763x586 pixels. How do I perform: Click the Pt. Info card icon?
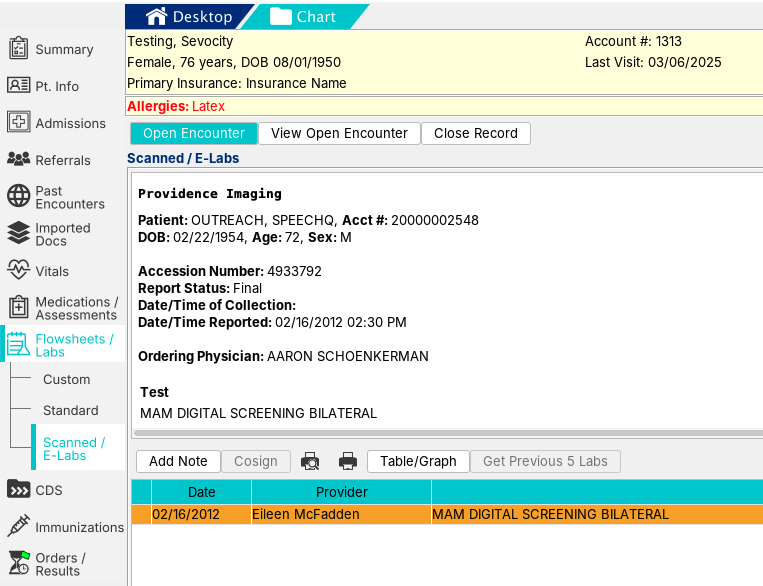click(x=18, y=85)
